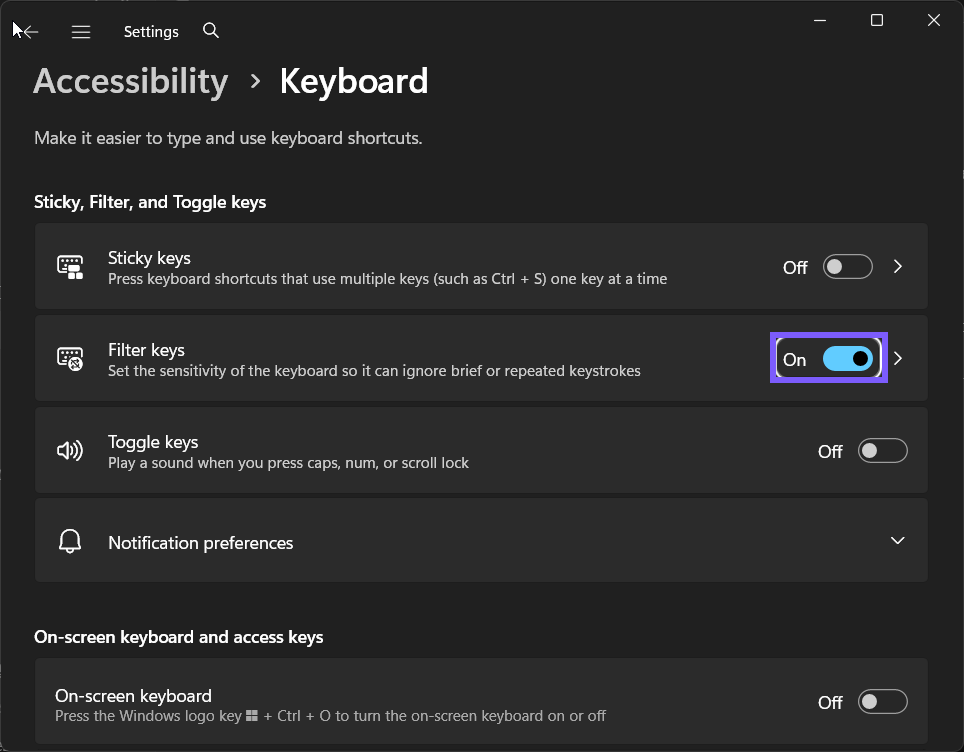This screenshot has height=752, width=964.
Task: Enable the Toggle keys switch
Action: (882, 451)
